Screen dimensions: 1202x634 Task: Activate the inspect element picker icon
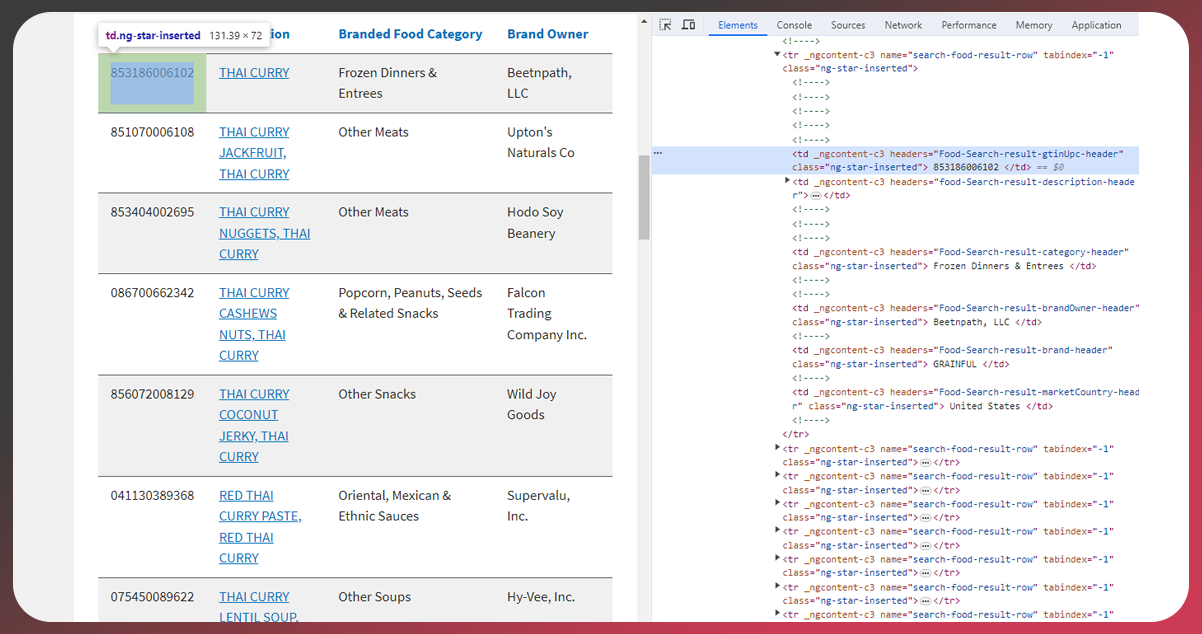tap(665, 25)
